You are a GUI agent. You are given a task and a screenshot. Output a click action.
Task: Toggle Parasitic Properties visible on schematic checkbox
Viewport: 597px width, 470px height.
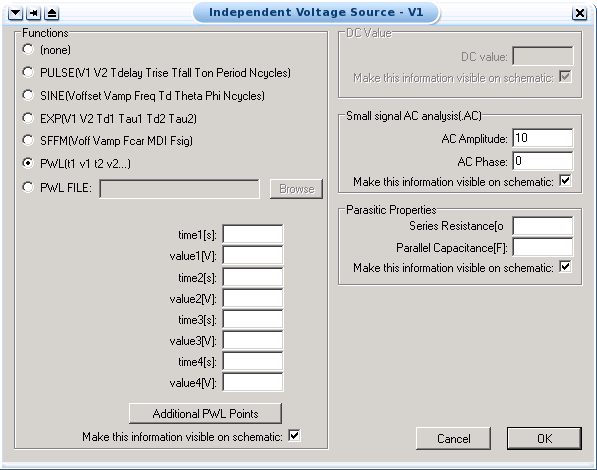tap(565, 267)
